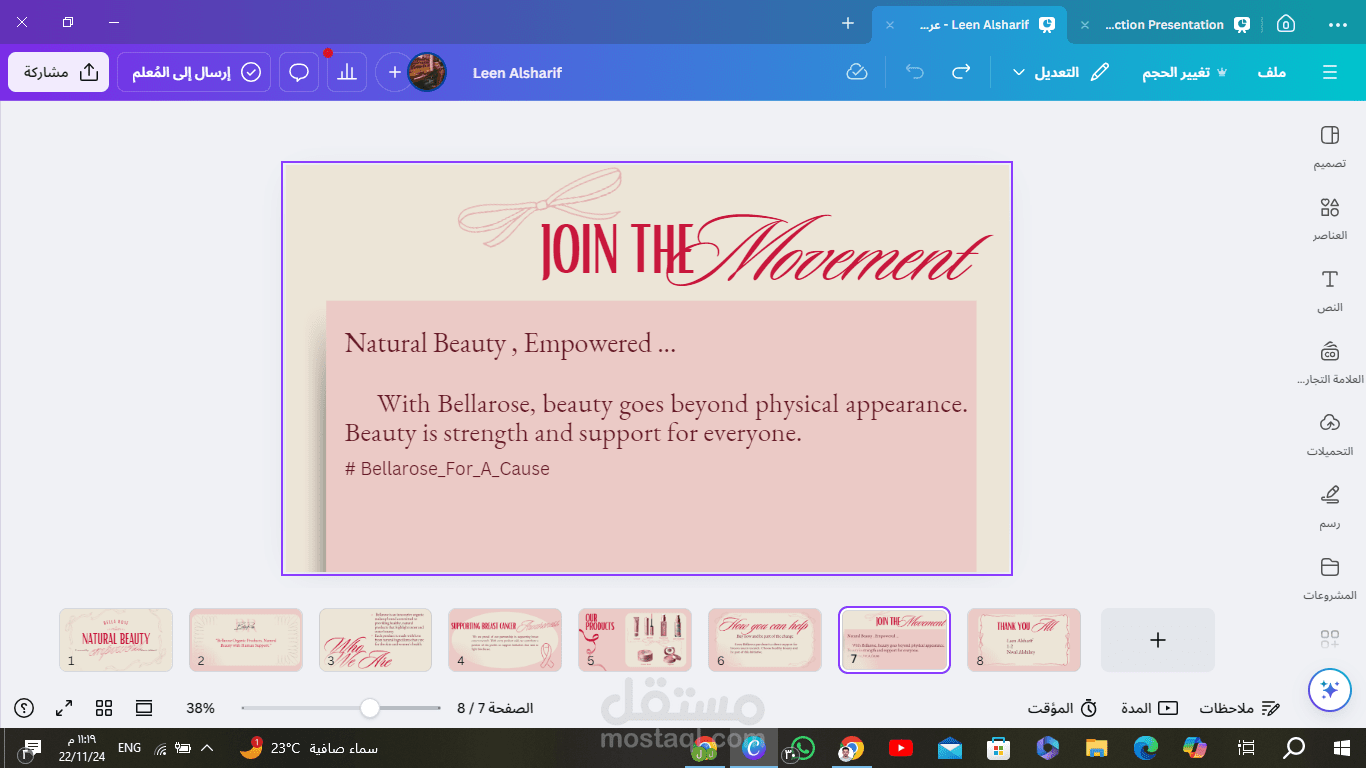Open YouTube from the taskbar

[x=900, y=748]
